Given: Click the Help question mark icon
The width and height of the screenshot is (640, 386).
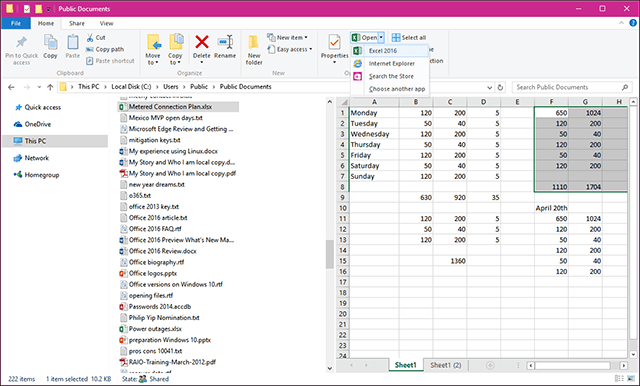Looking at the screenshot, I should click(x=633, y=23).
